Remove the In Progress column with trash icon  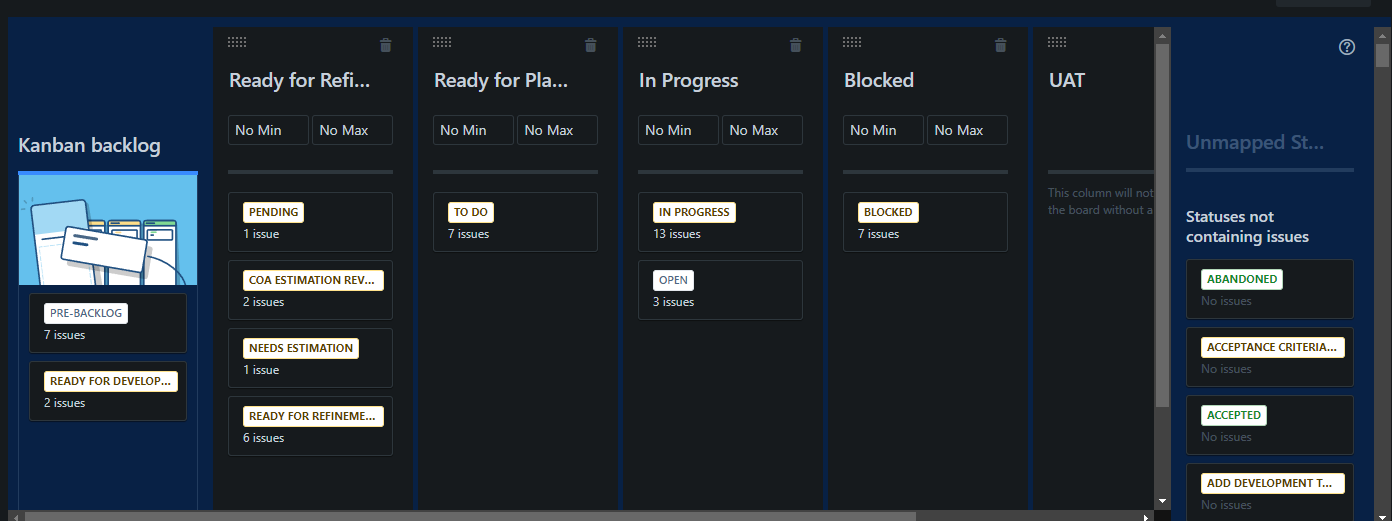(796, 45)
